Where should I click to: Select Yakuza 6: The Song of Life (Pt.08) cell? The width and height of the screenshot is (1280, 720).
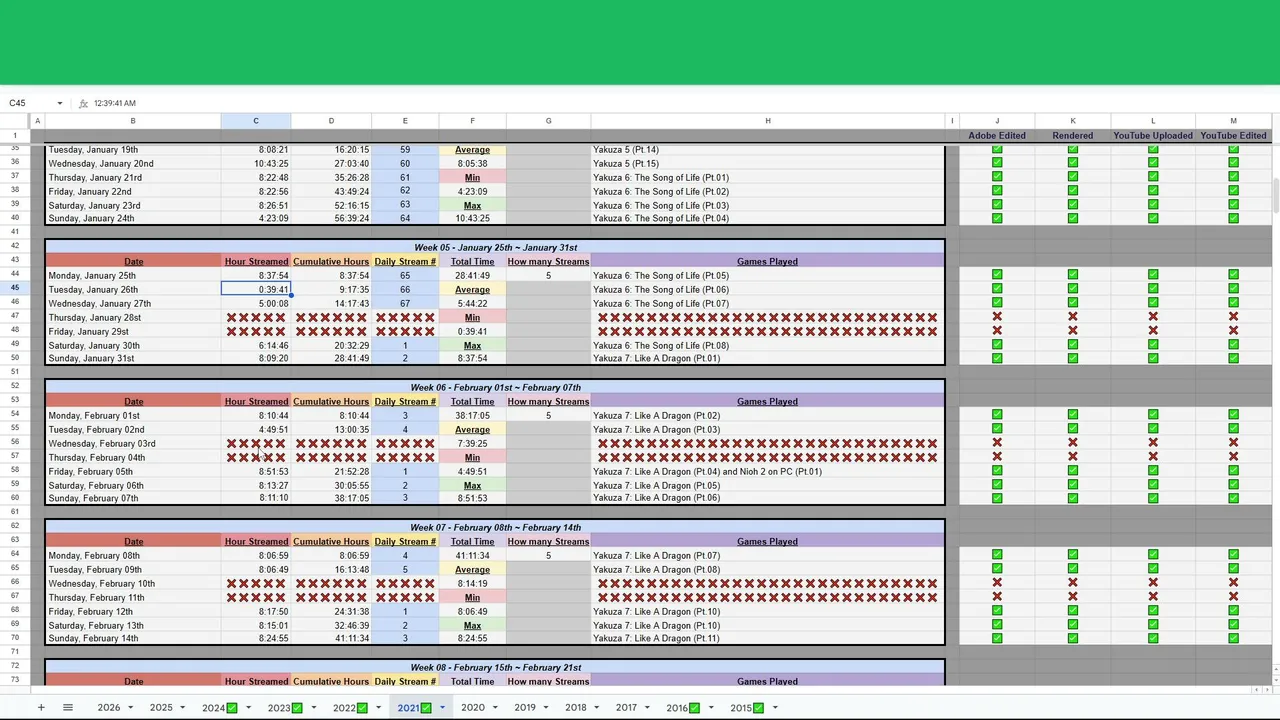(768, 345)
